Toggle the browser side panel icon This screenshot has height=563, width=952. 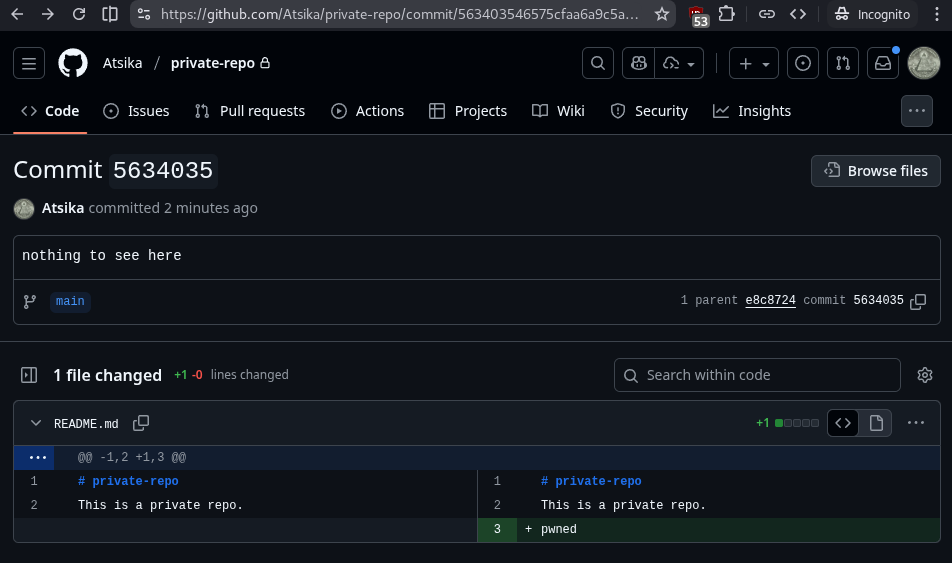pos(110,14)
